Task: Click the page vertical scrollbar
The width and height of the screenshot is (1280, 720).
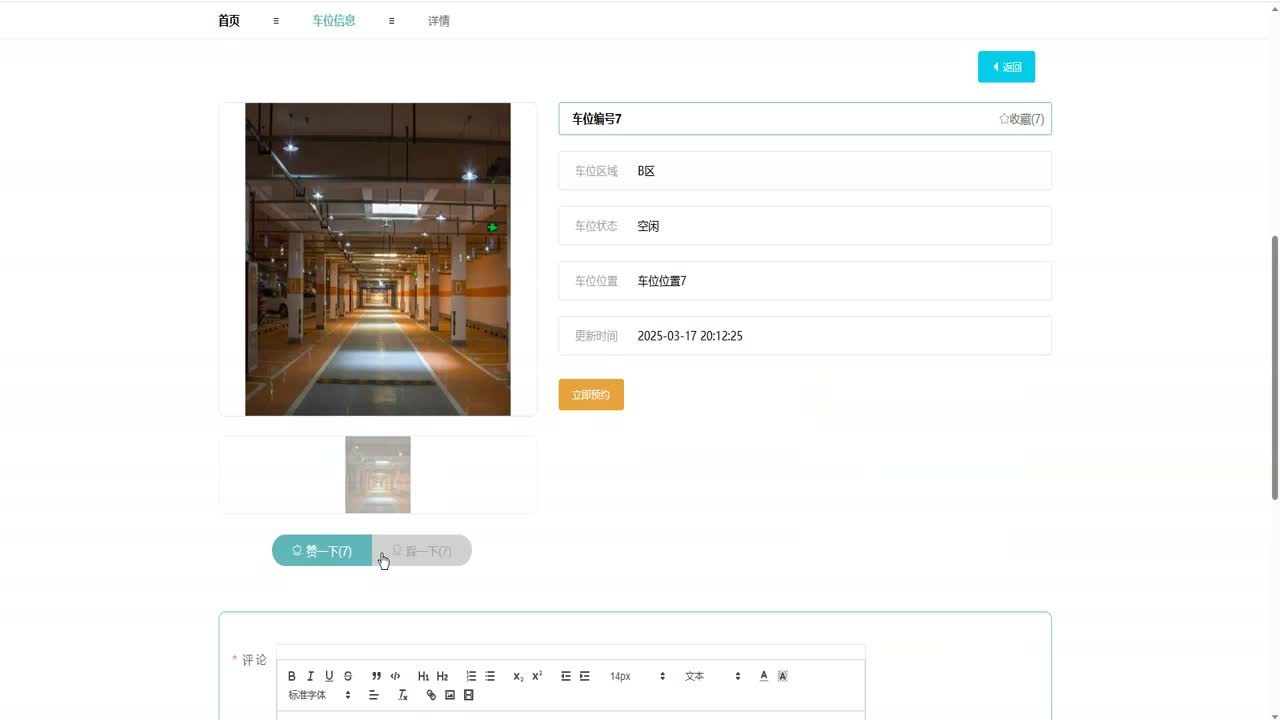Action: point(1274,367)
